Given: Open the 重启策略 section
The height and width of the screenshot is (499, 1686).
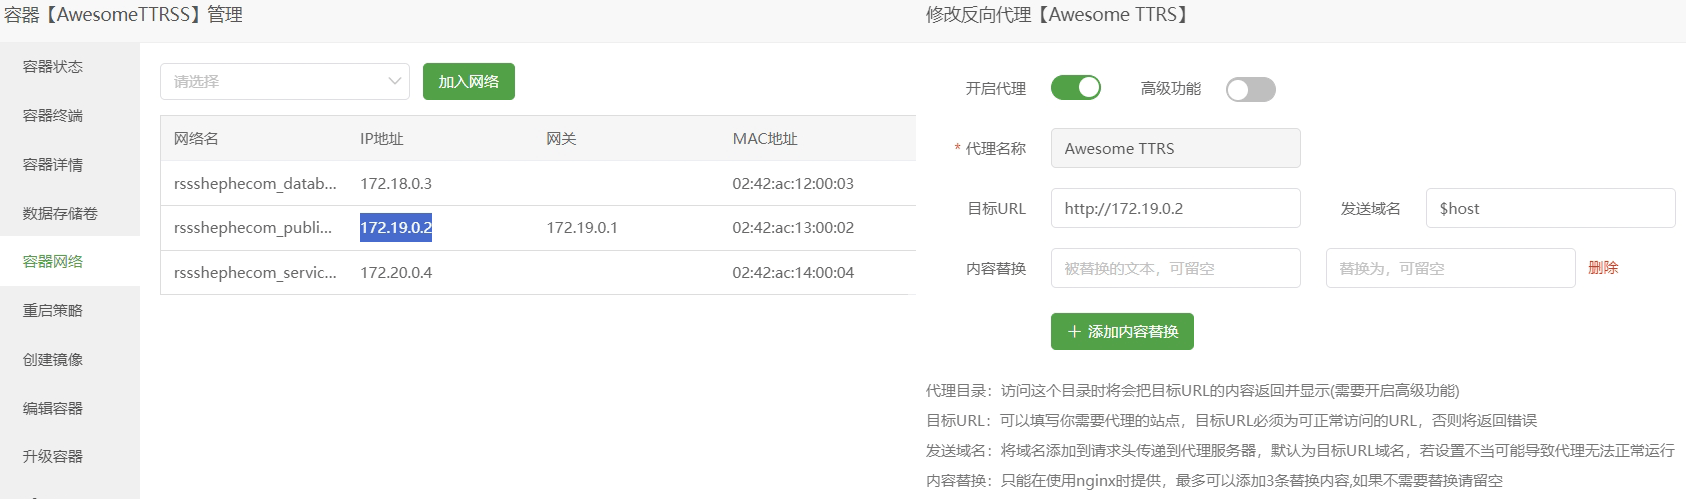Looking at the screenshot, I should [x=53, y=310].
